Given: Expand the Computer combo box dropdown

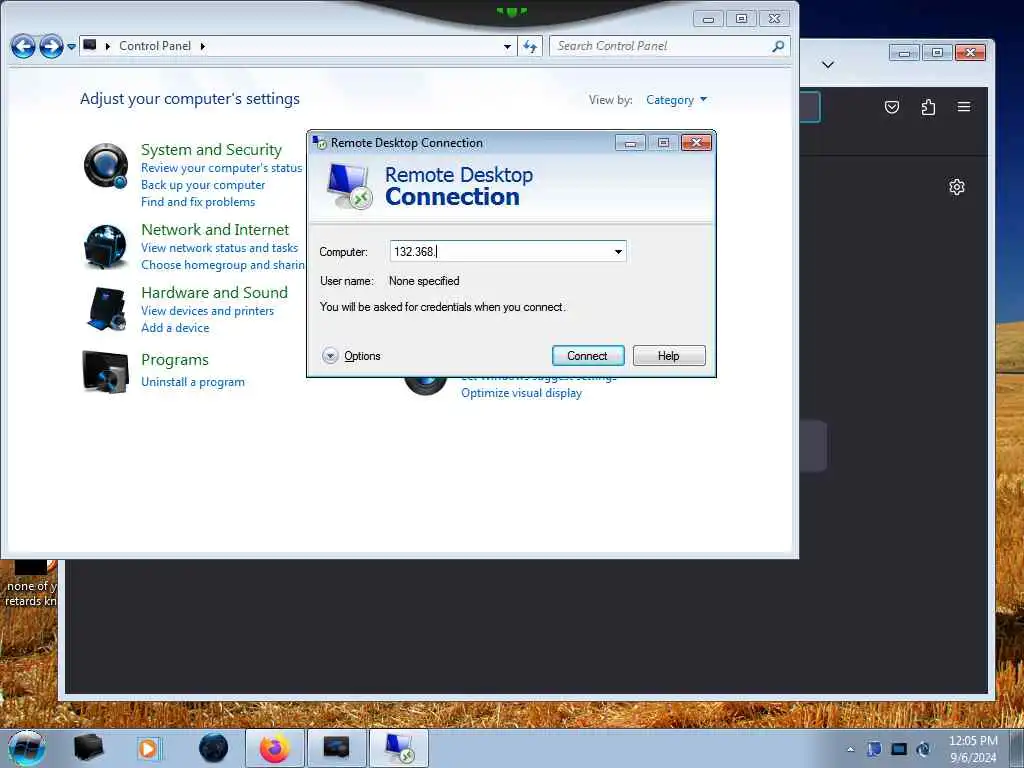Looking at the screenshot, I should pyautogui.click(x=618, y=251).
